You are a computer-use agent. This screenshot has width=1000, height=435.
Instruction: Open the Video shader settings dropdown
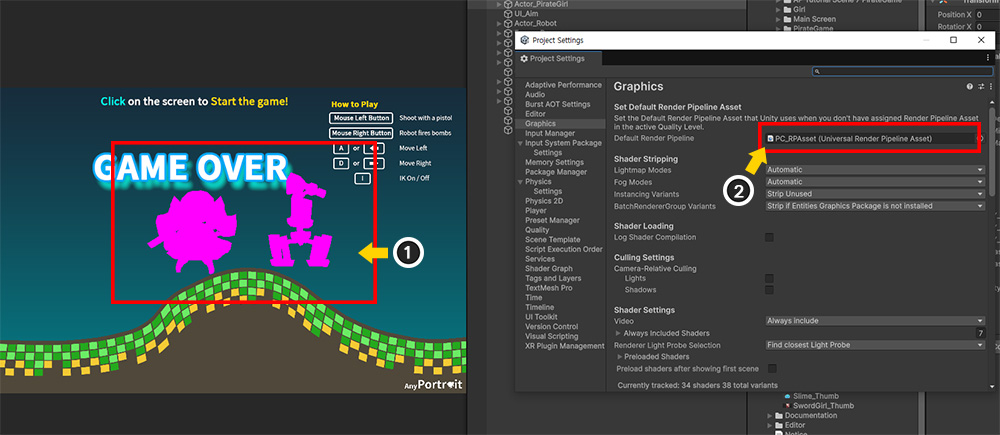tap(874, 321)
